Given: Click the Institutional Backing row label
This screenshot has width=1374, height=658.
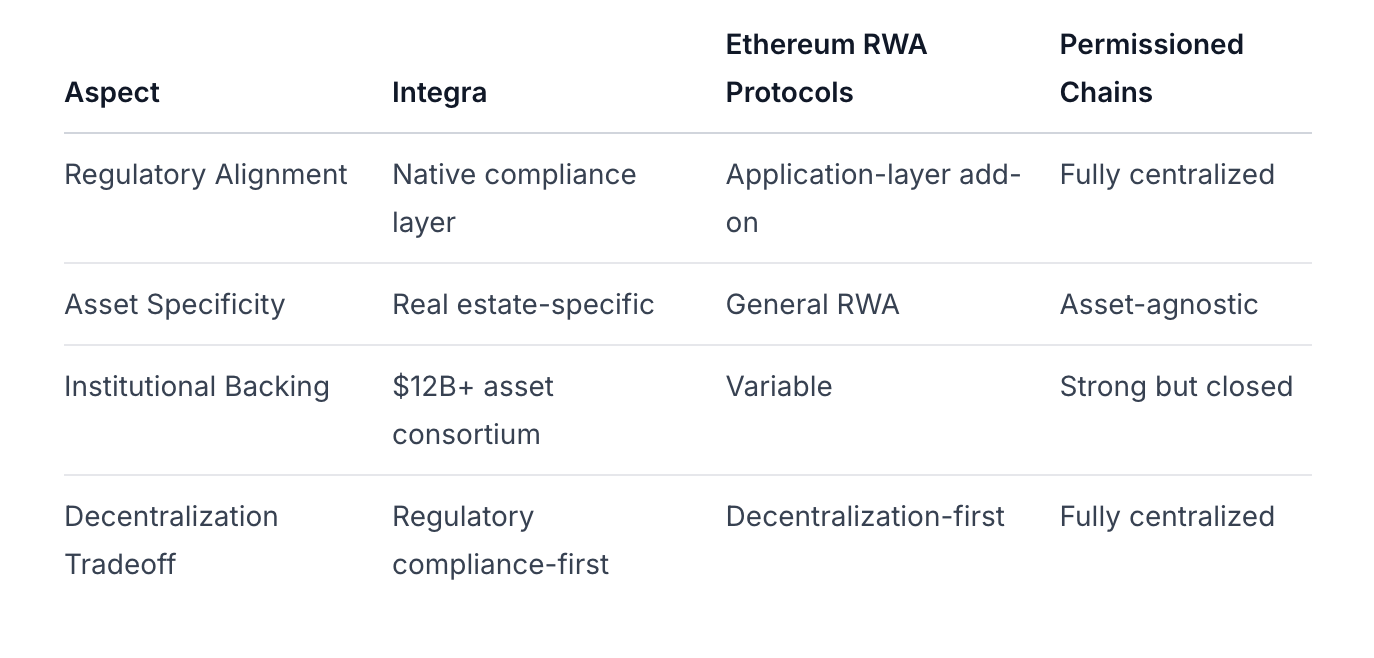Looking at the screenshot, I should [x=196, y=386].
